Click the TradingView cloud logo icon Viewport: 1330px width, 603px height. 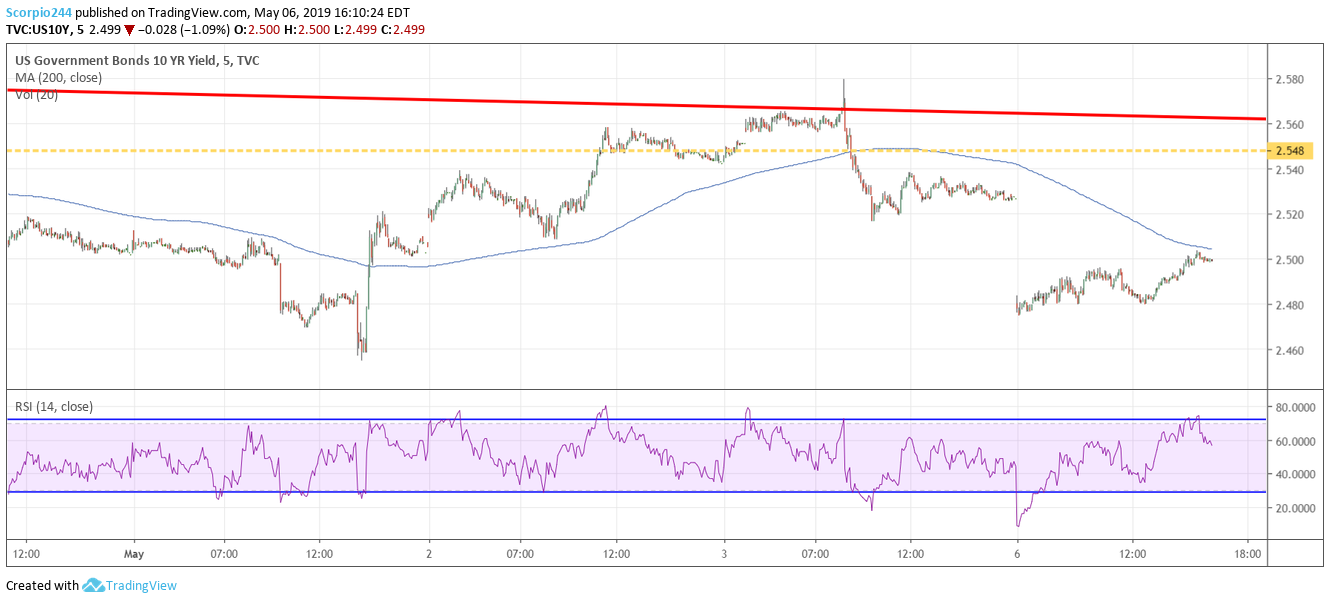pyautogui.click(x=94, y=585)
